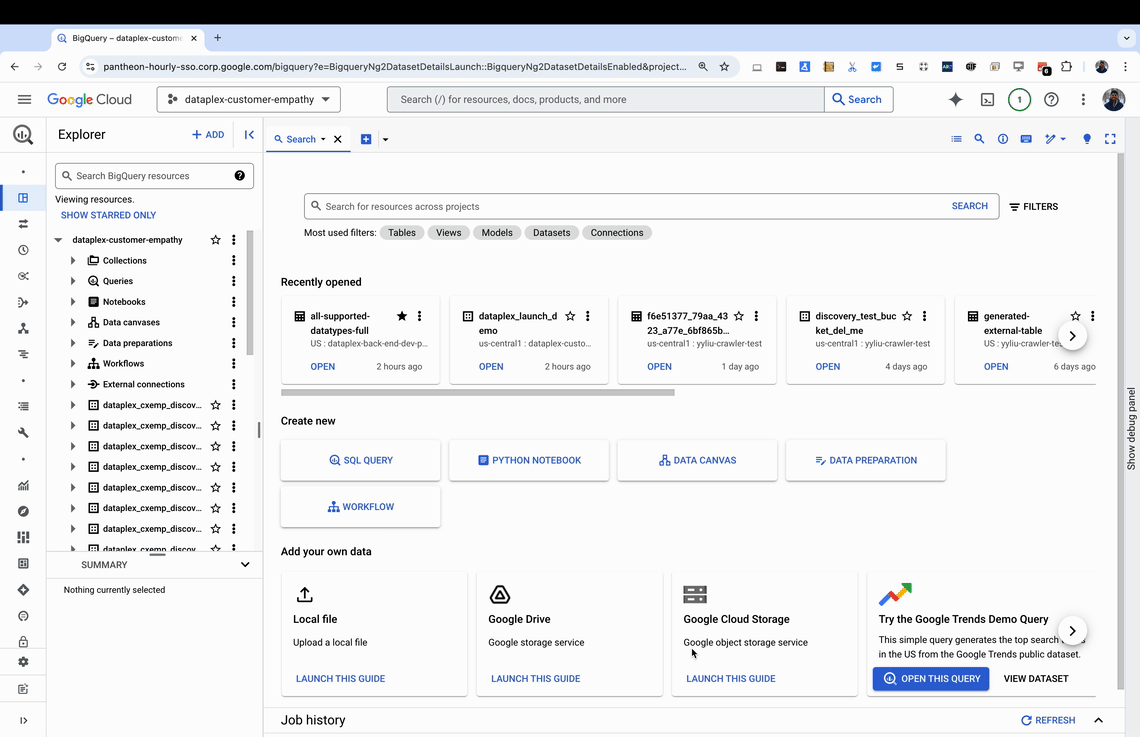Expand the Queries tree node
Viewport: 1140px width, 737px height.
[73, 281]
